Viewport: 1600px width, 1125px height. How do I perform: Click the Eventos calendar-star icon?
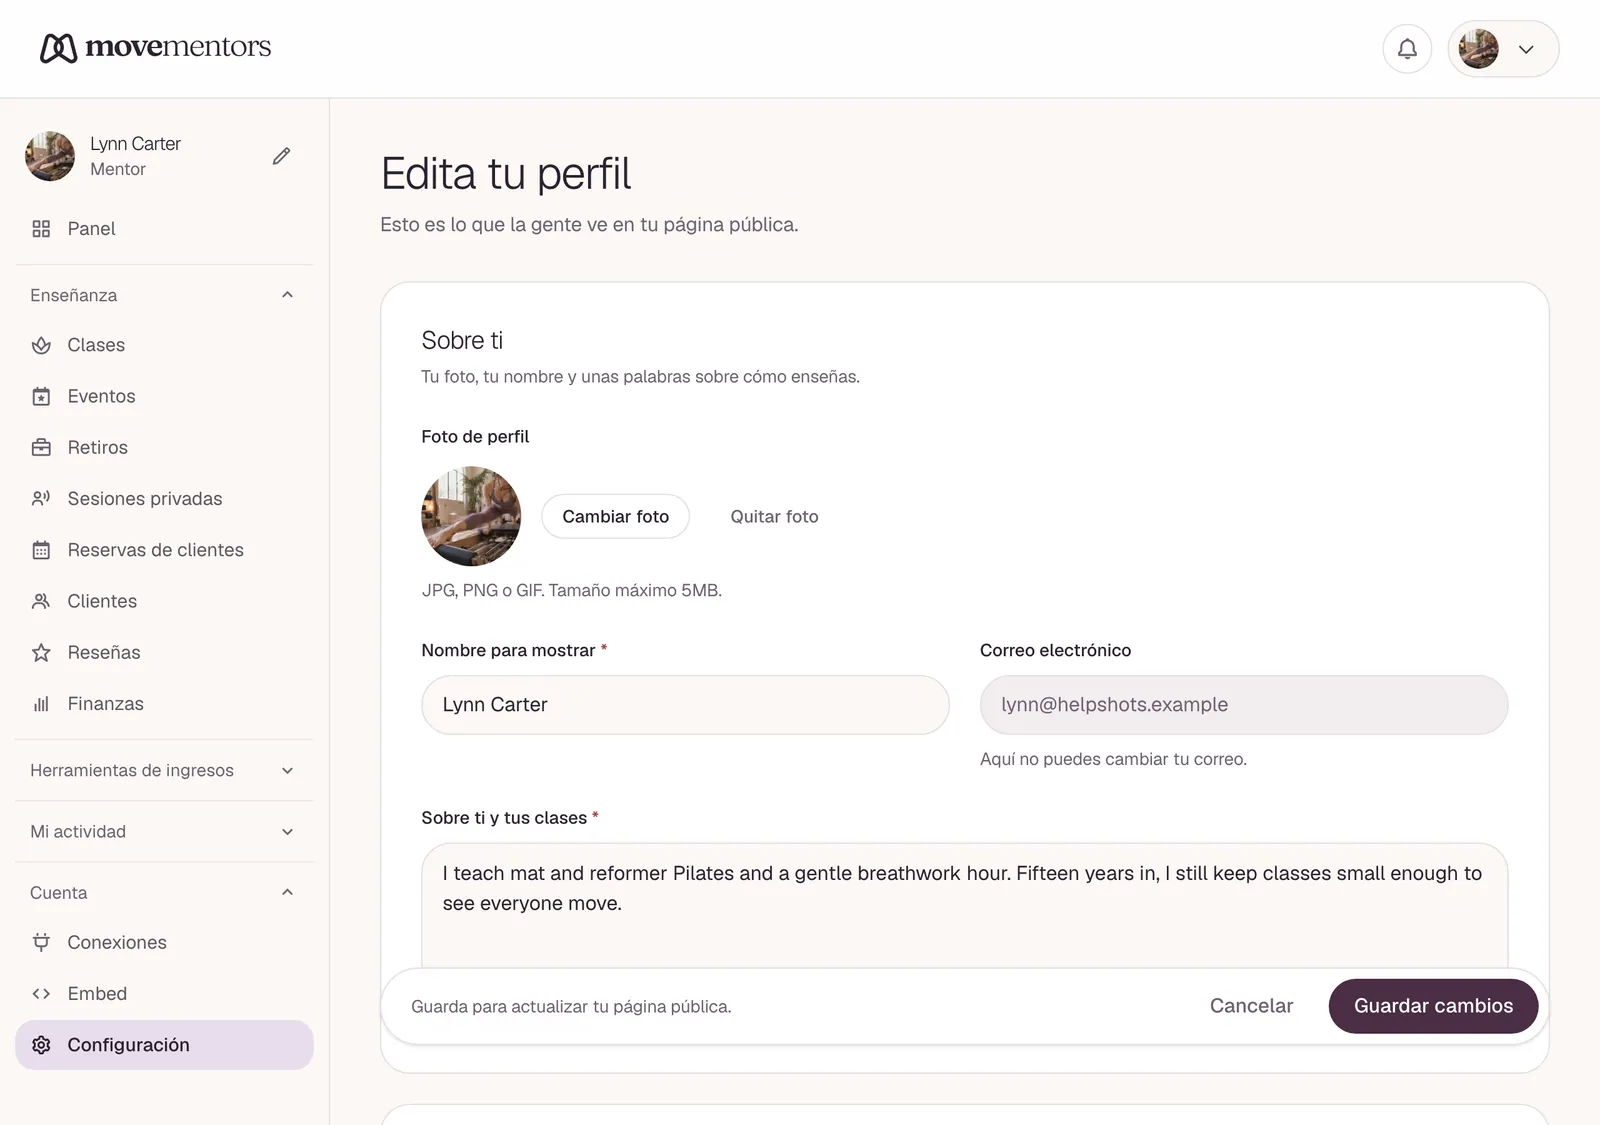41,396
